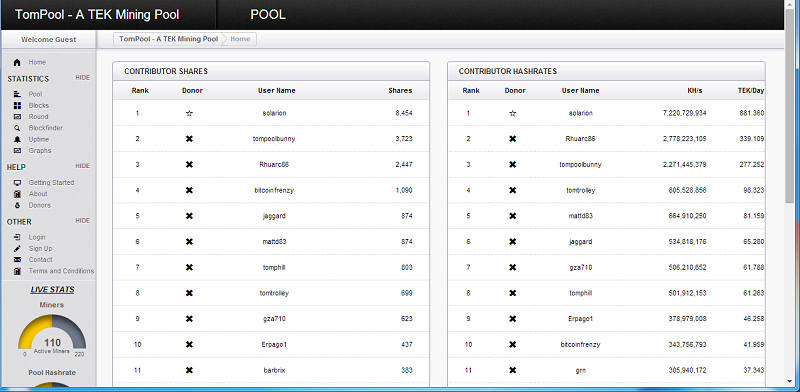Click the Contact envelope icon
Image resolution: width=800 pixels, height=392 pixels.
point(17,260)
